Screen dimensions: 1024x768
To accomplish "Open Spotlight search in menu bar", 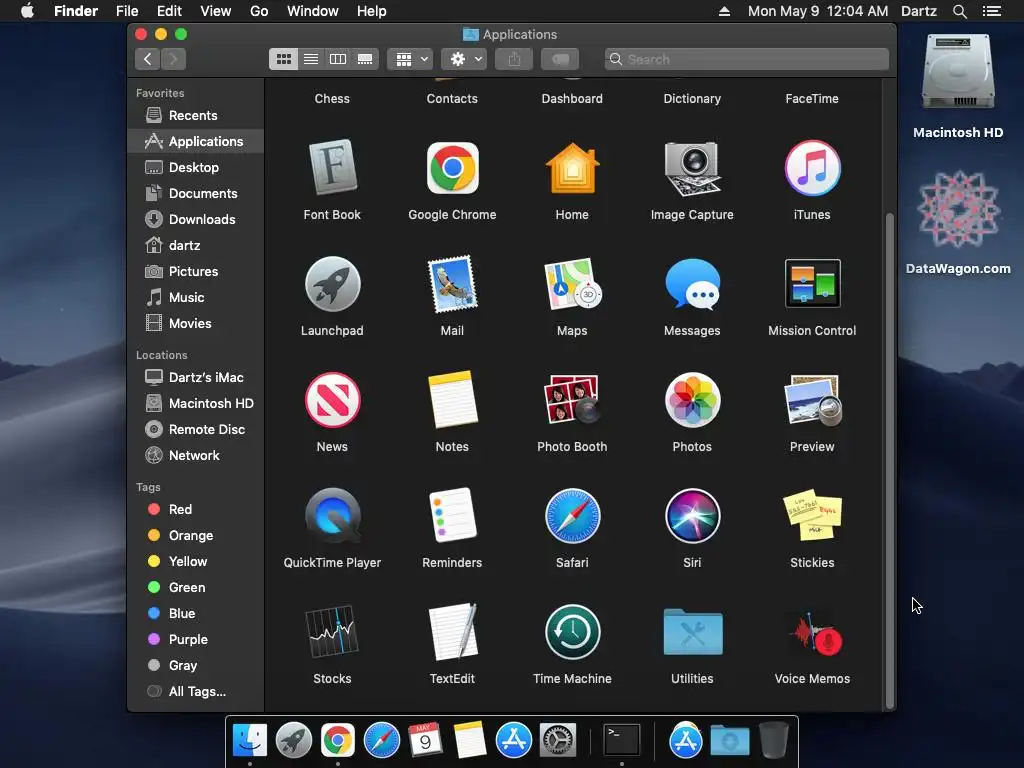I will tap(959, 11).
